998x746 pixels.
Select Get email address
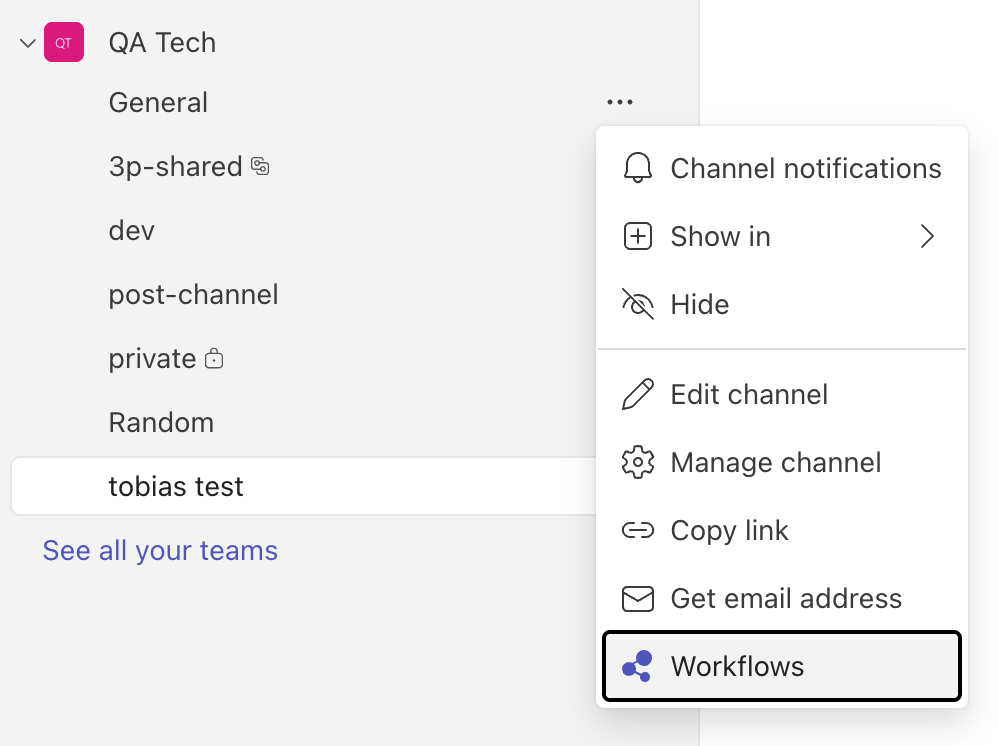(x=786, y=598)
